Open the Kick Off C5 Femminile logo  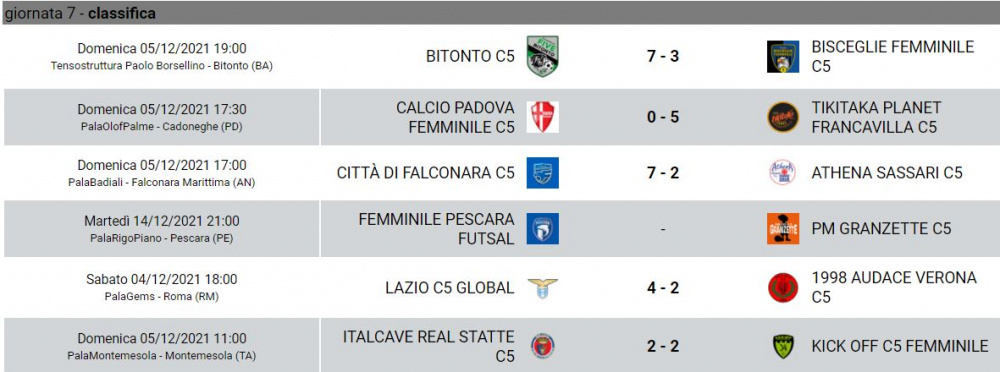pos(783,346)
